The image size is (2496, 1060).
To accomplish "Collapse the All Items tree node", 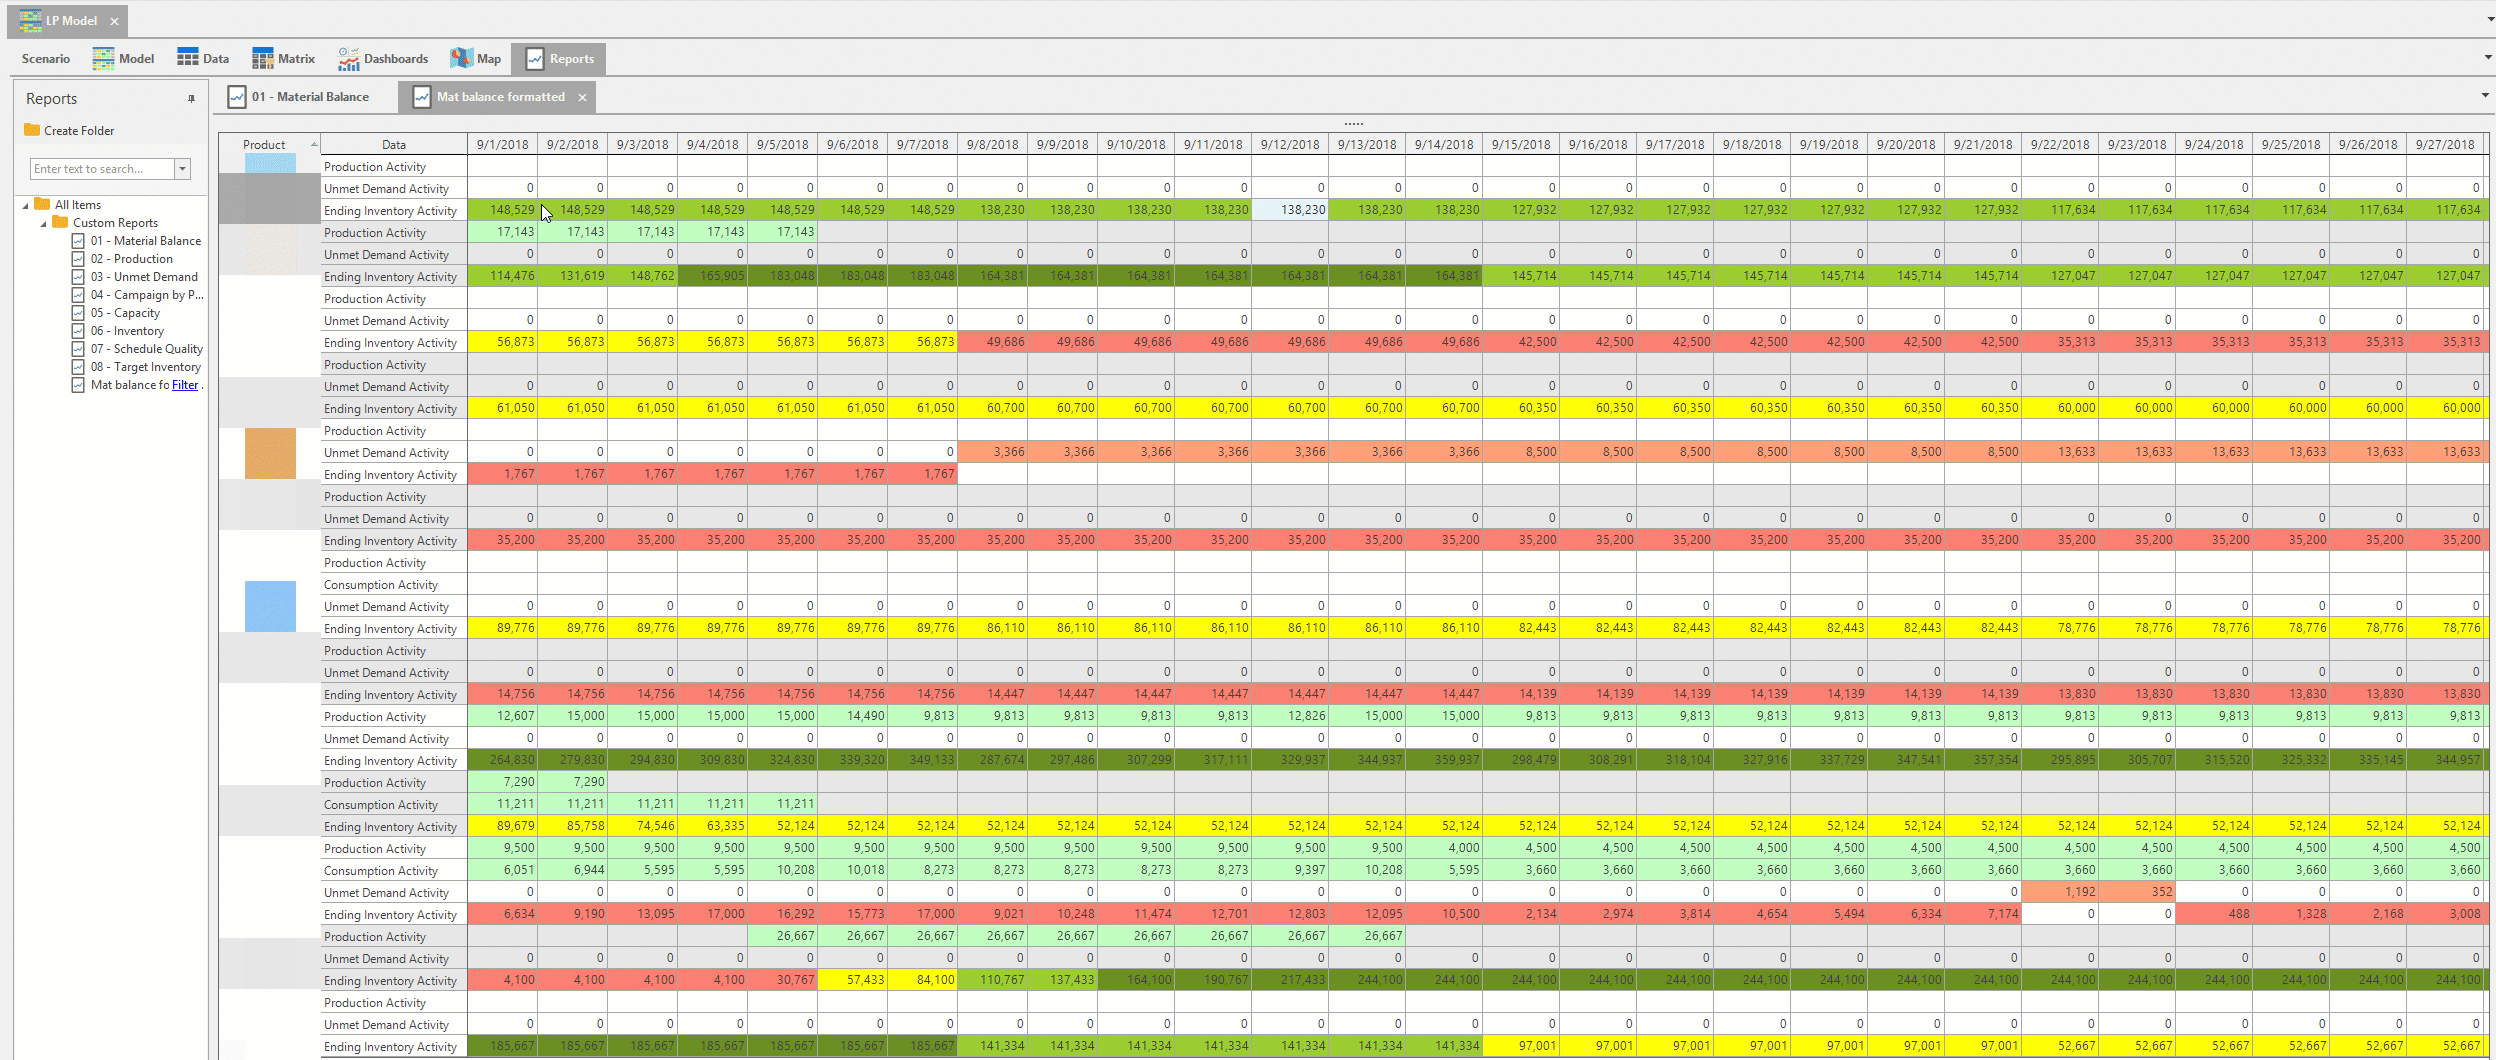I will click(x=25, y=205).
